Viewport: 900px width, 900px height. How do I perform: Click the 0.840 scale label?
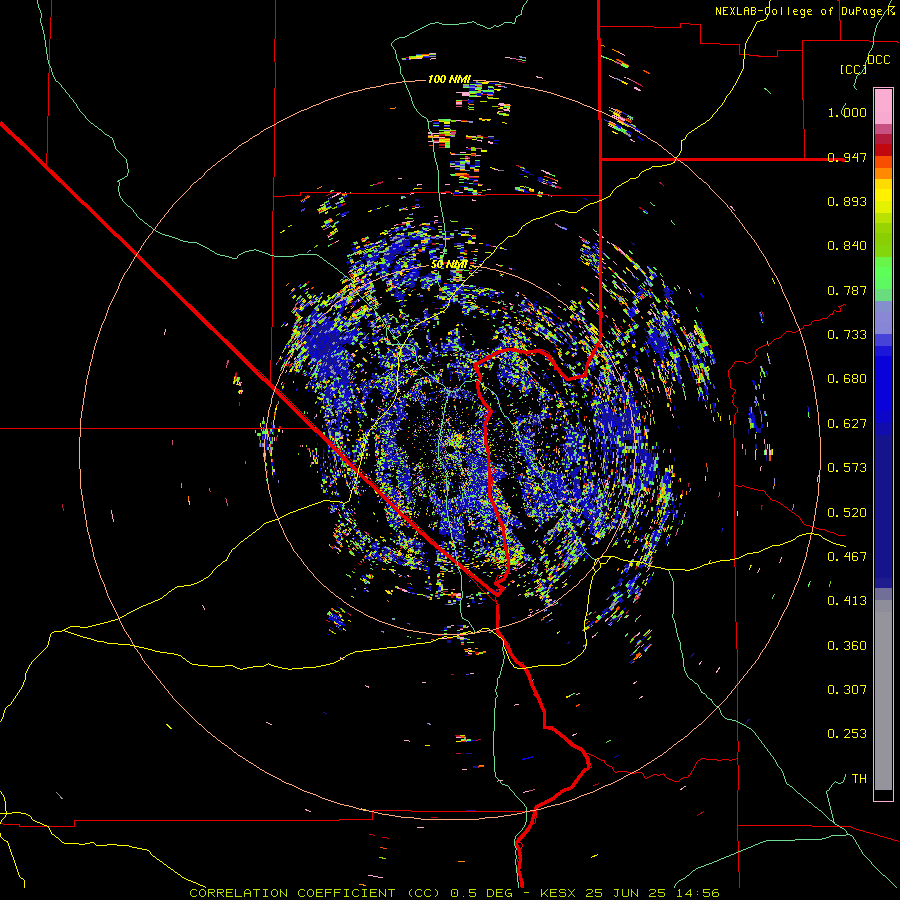(x=847, y=246)
